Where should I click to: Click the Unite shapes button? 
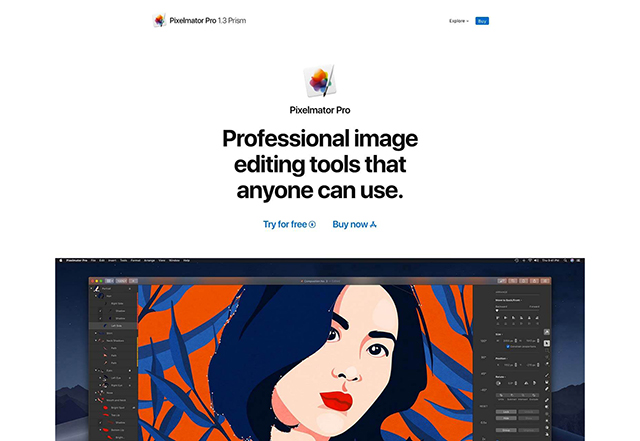point(501,395)
